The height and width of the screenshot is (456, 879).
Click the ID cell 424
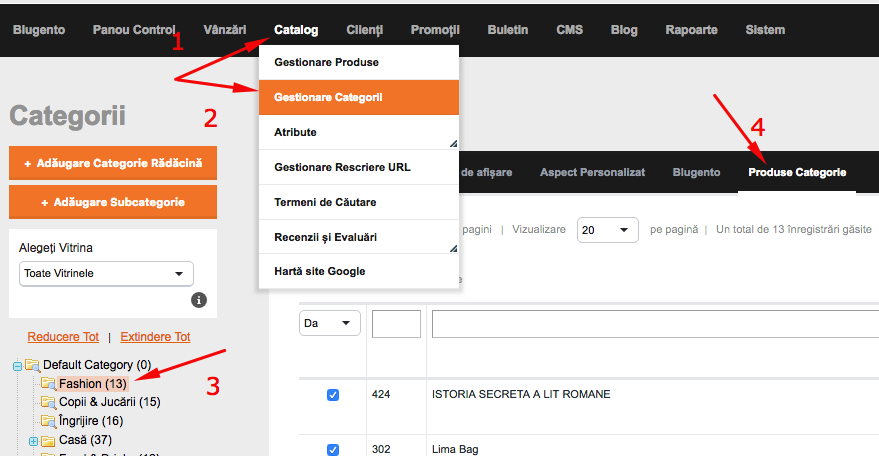pos(381,395)
